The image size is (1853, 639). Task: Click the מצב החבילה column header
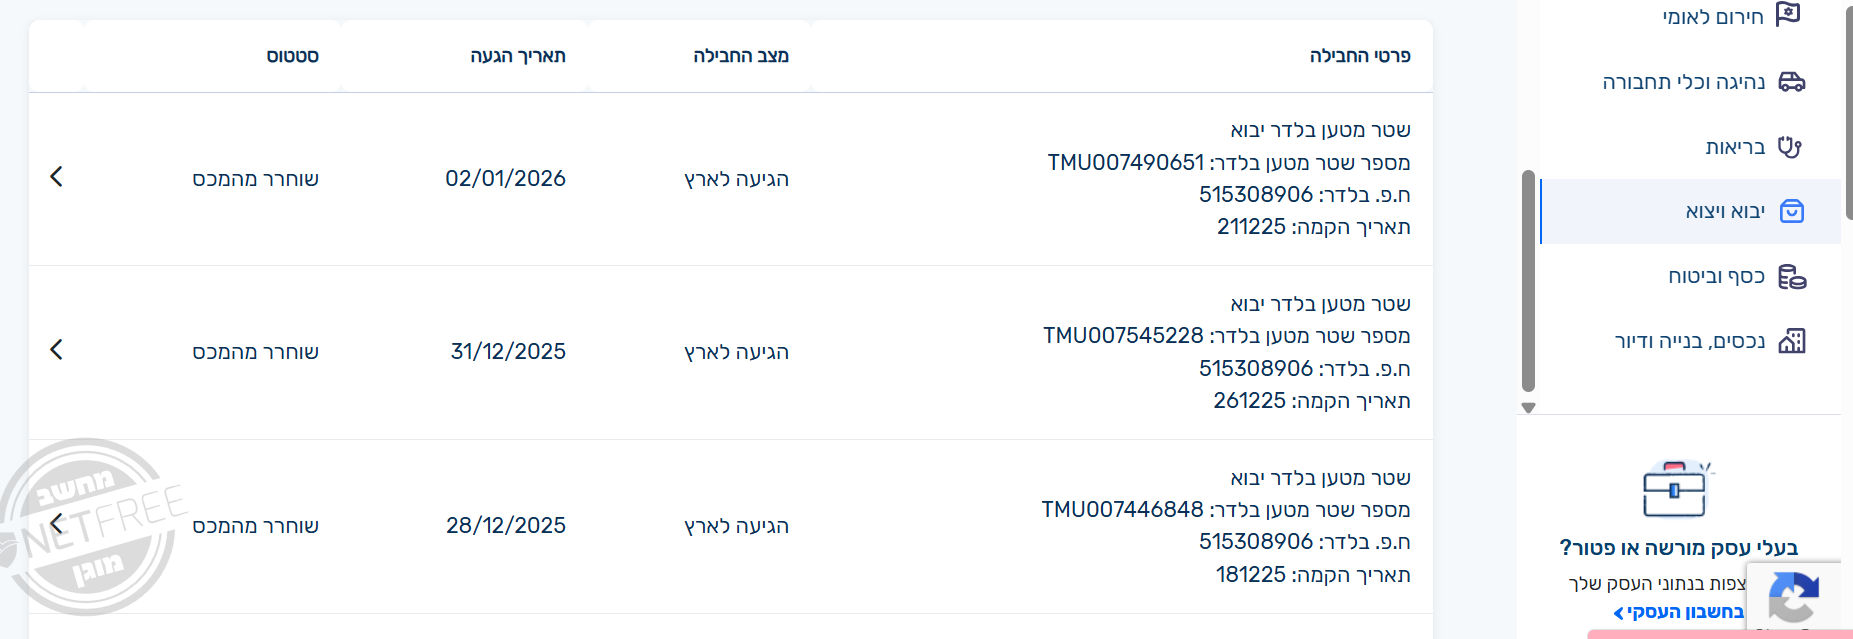click(x=741, y=56)
